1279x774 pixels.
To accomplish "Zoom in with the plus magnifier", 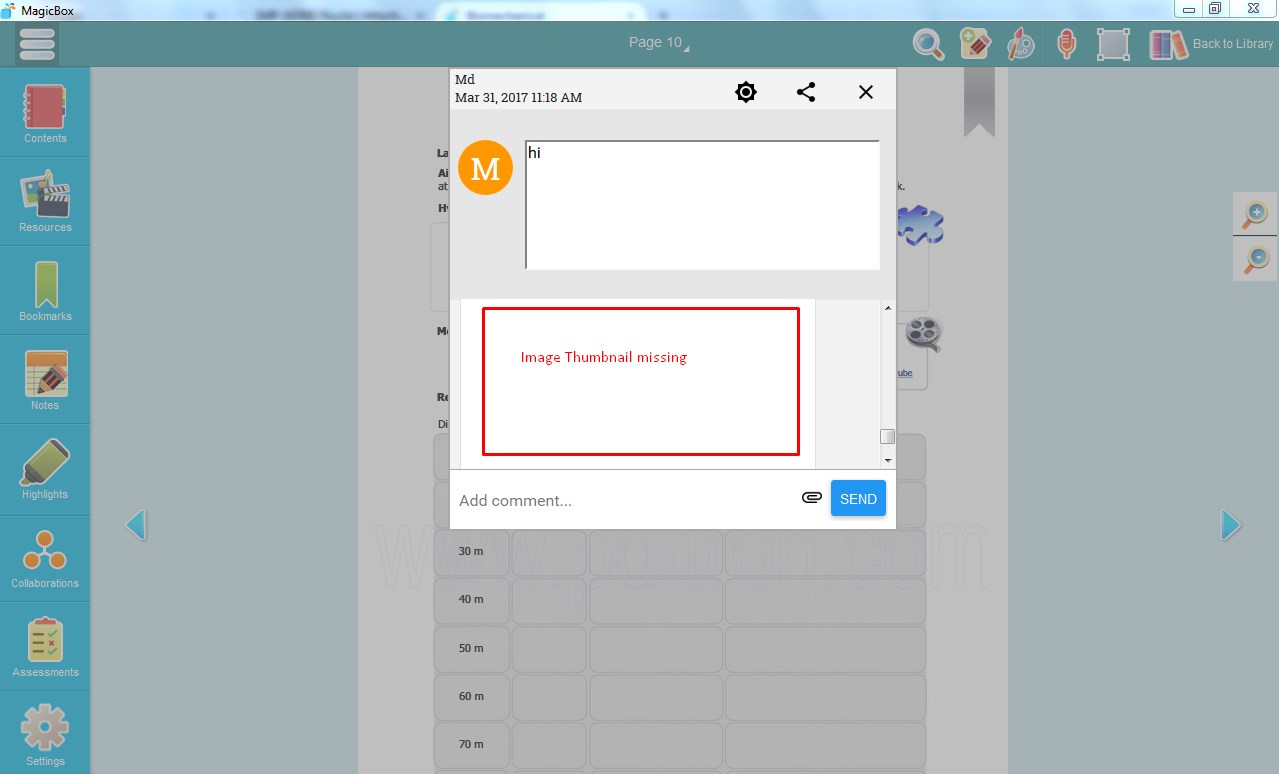I will click(x=1254, y=213).
